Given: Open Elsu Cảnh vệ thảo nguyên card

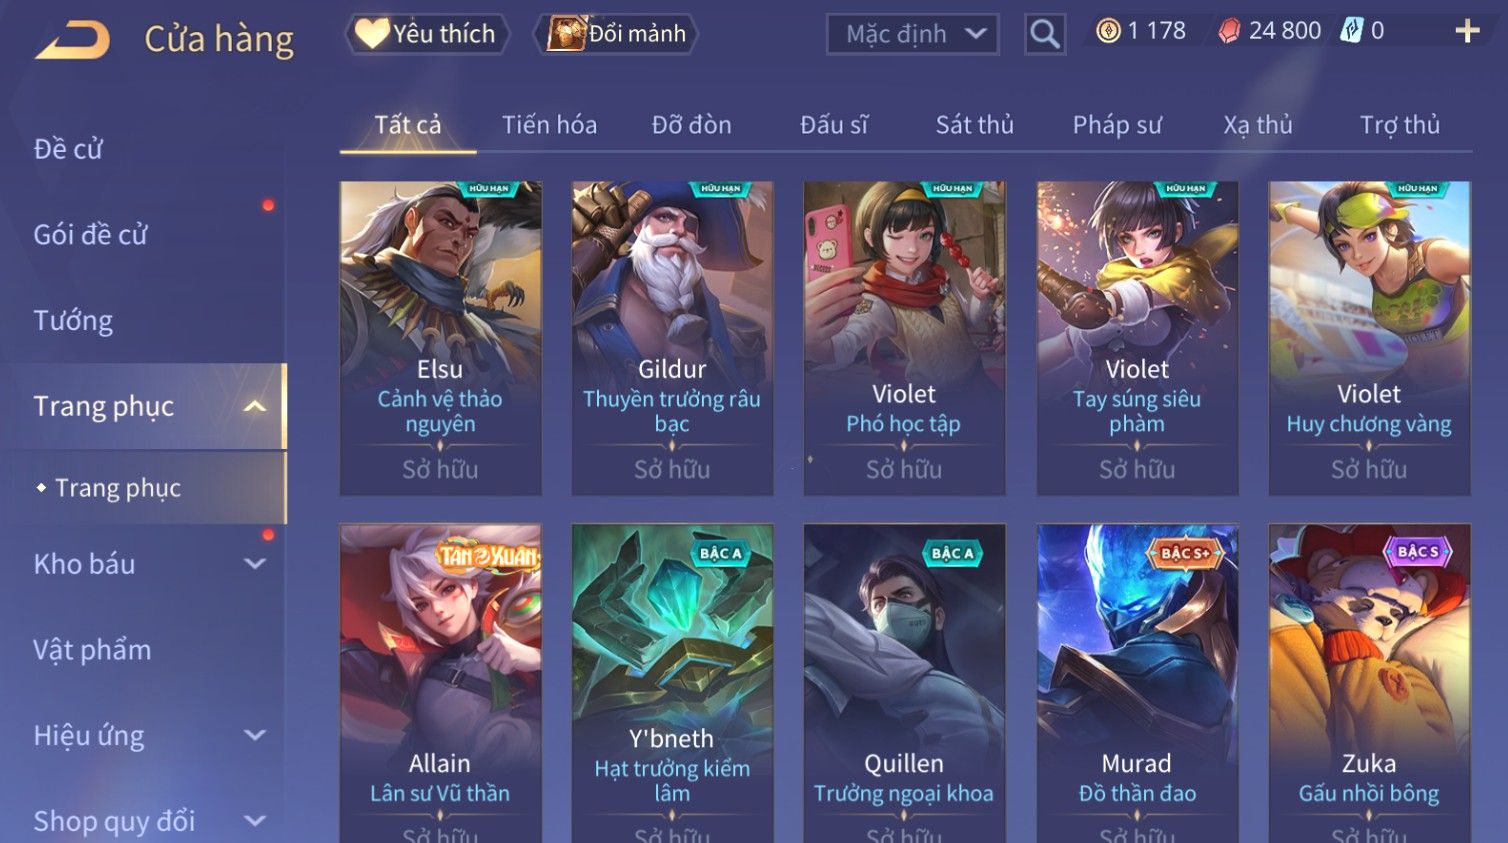Looking at the screenshot, I should click(x=440, y=338).
